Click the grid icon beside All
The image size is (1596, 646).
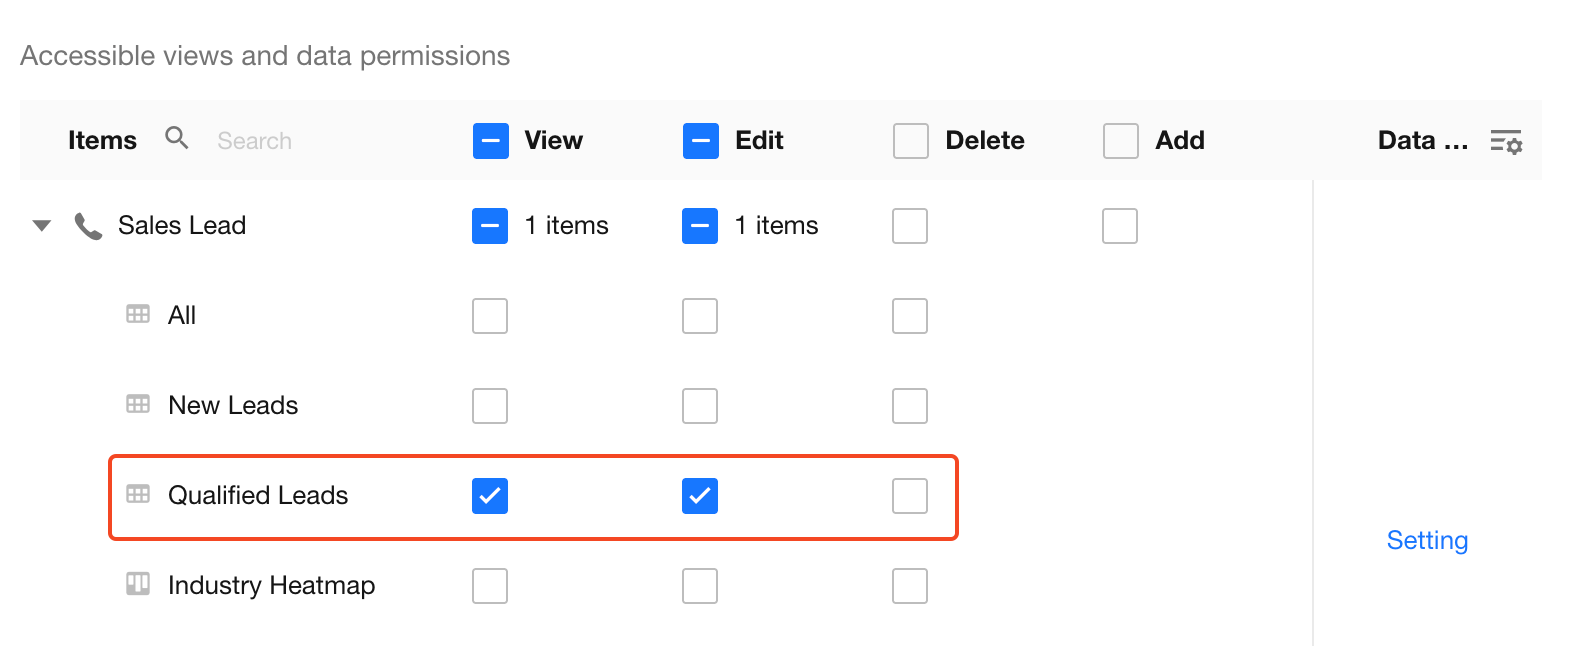tap(138, 315)
